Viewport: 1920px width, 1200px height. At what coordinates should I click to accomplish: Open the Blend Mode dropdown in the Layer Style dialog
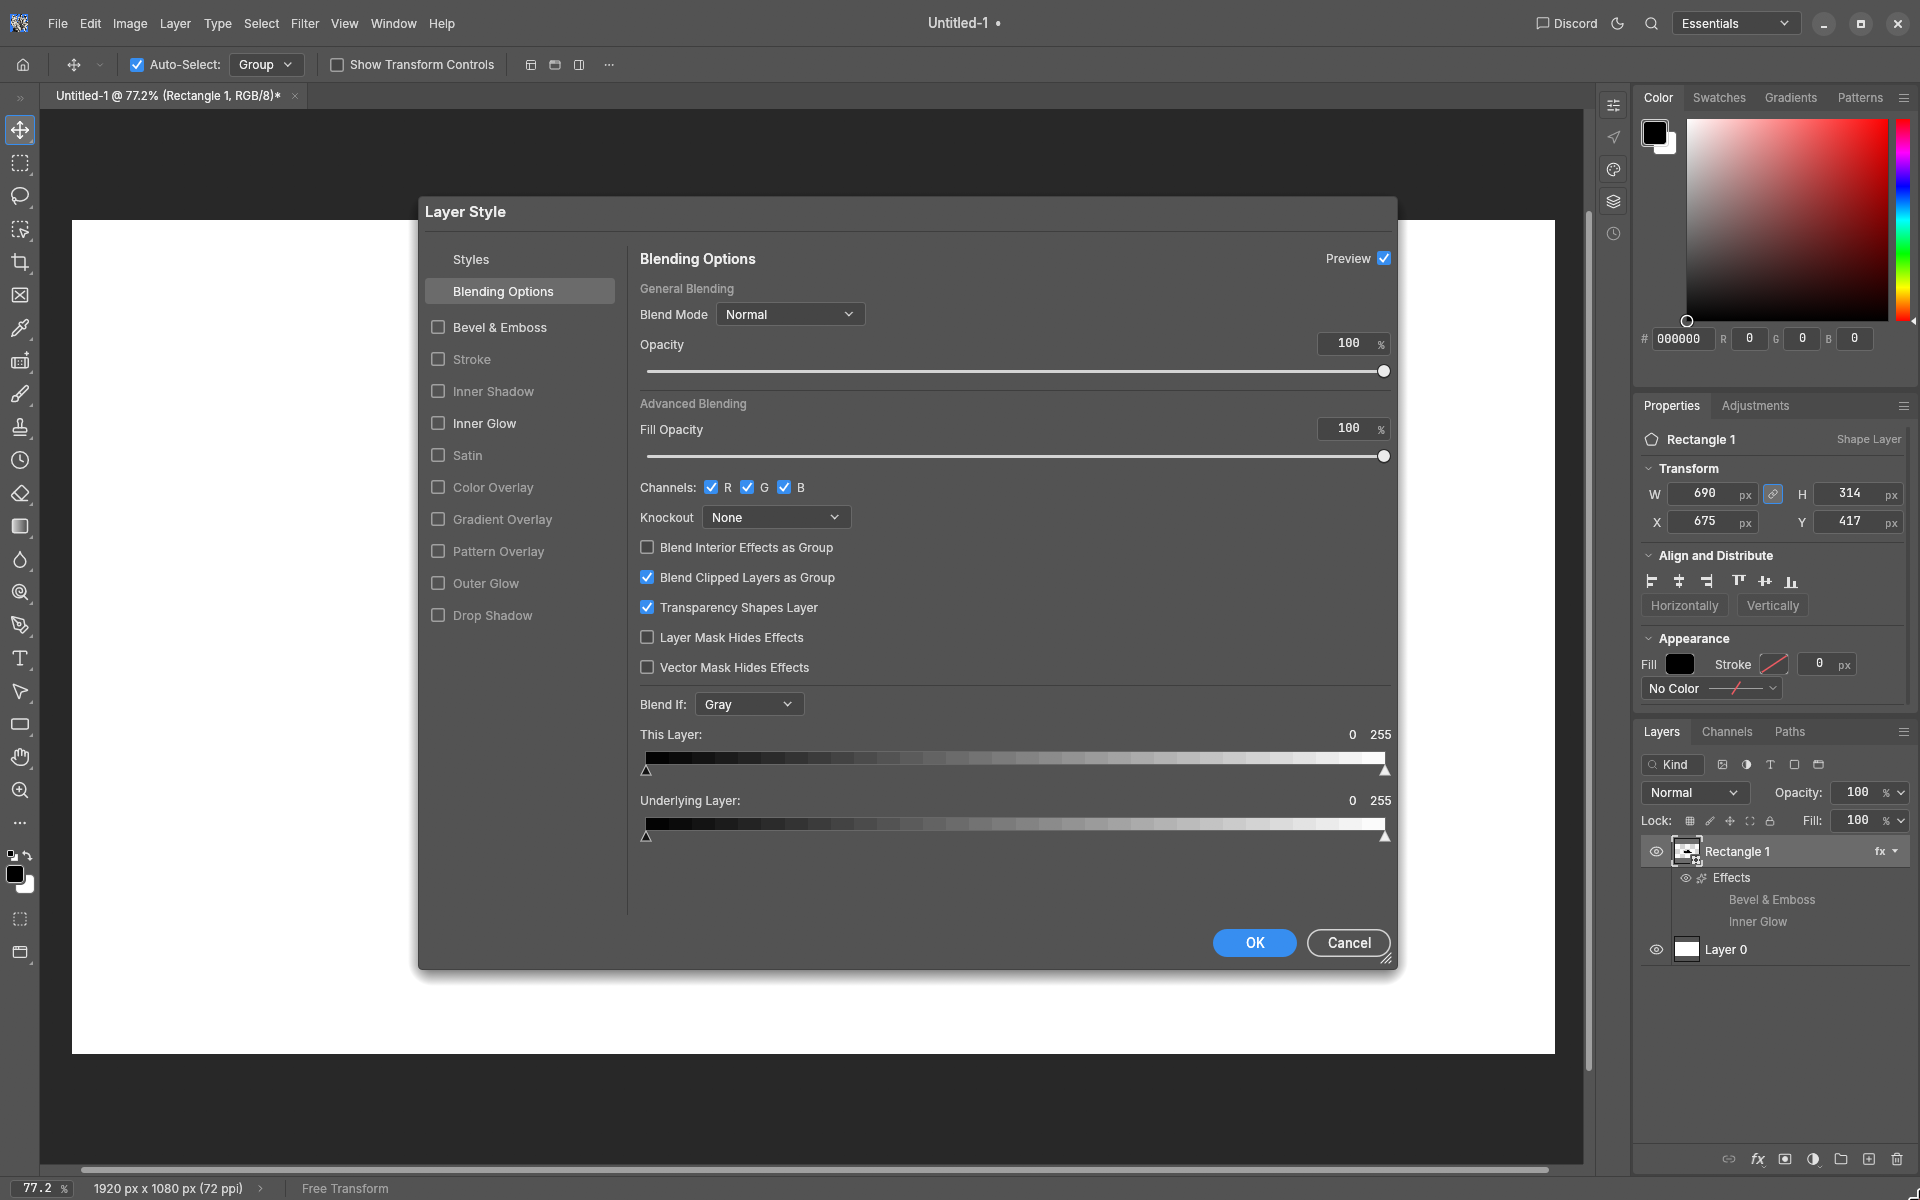790,314
